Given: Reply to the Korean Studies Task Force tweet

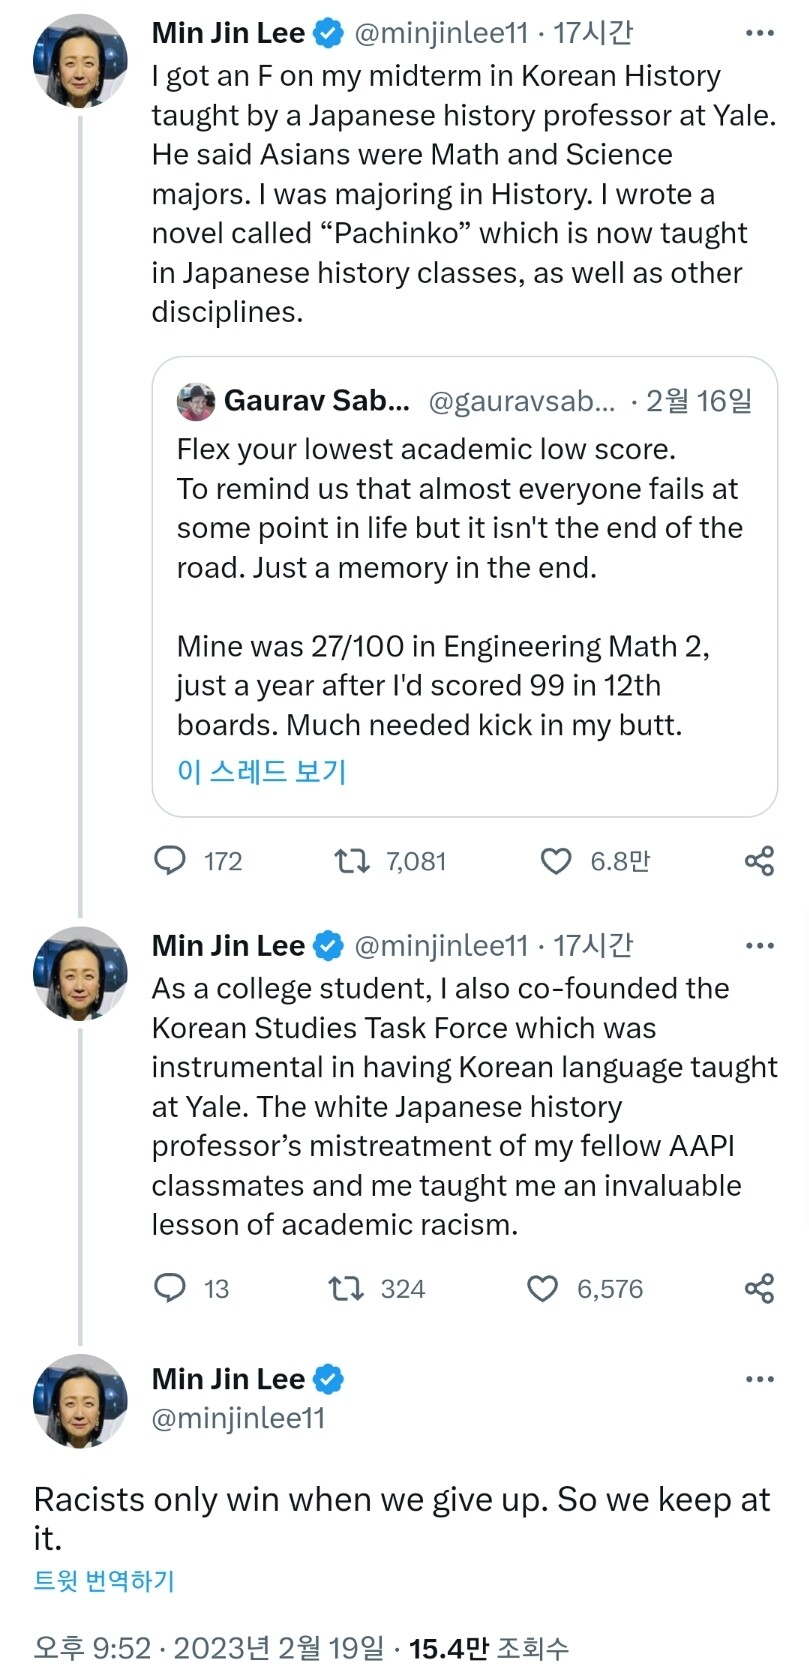Looking at the screenshot, I should [170, 1288].
